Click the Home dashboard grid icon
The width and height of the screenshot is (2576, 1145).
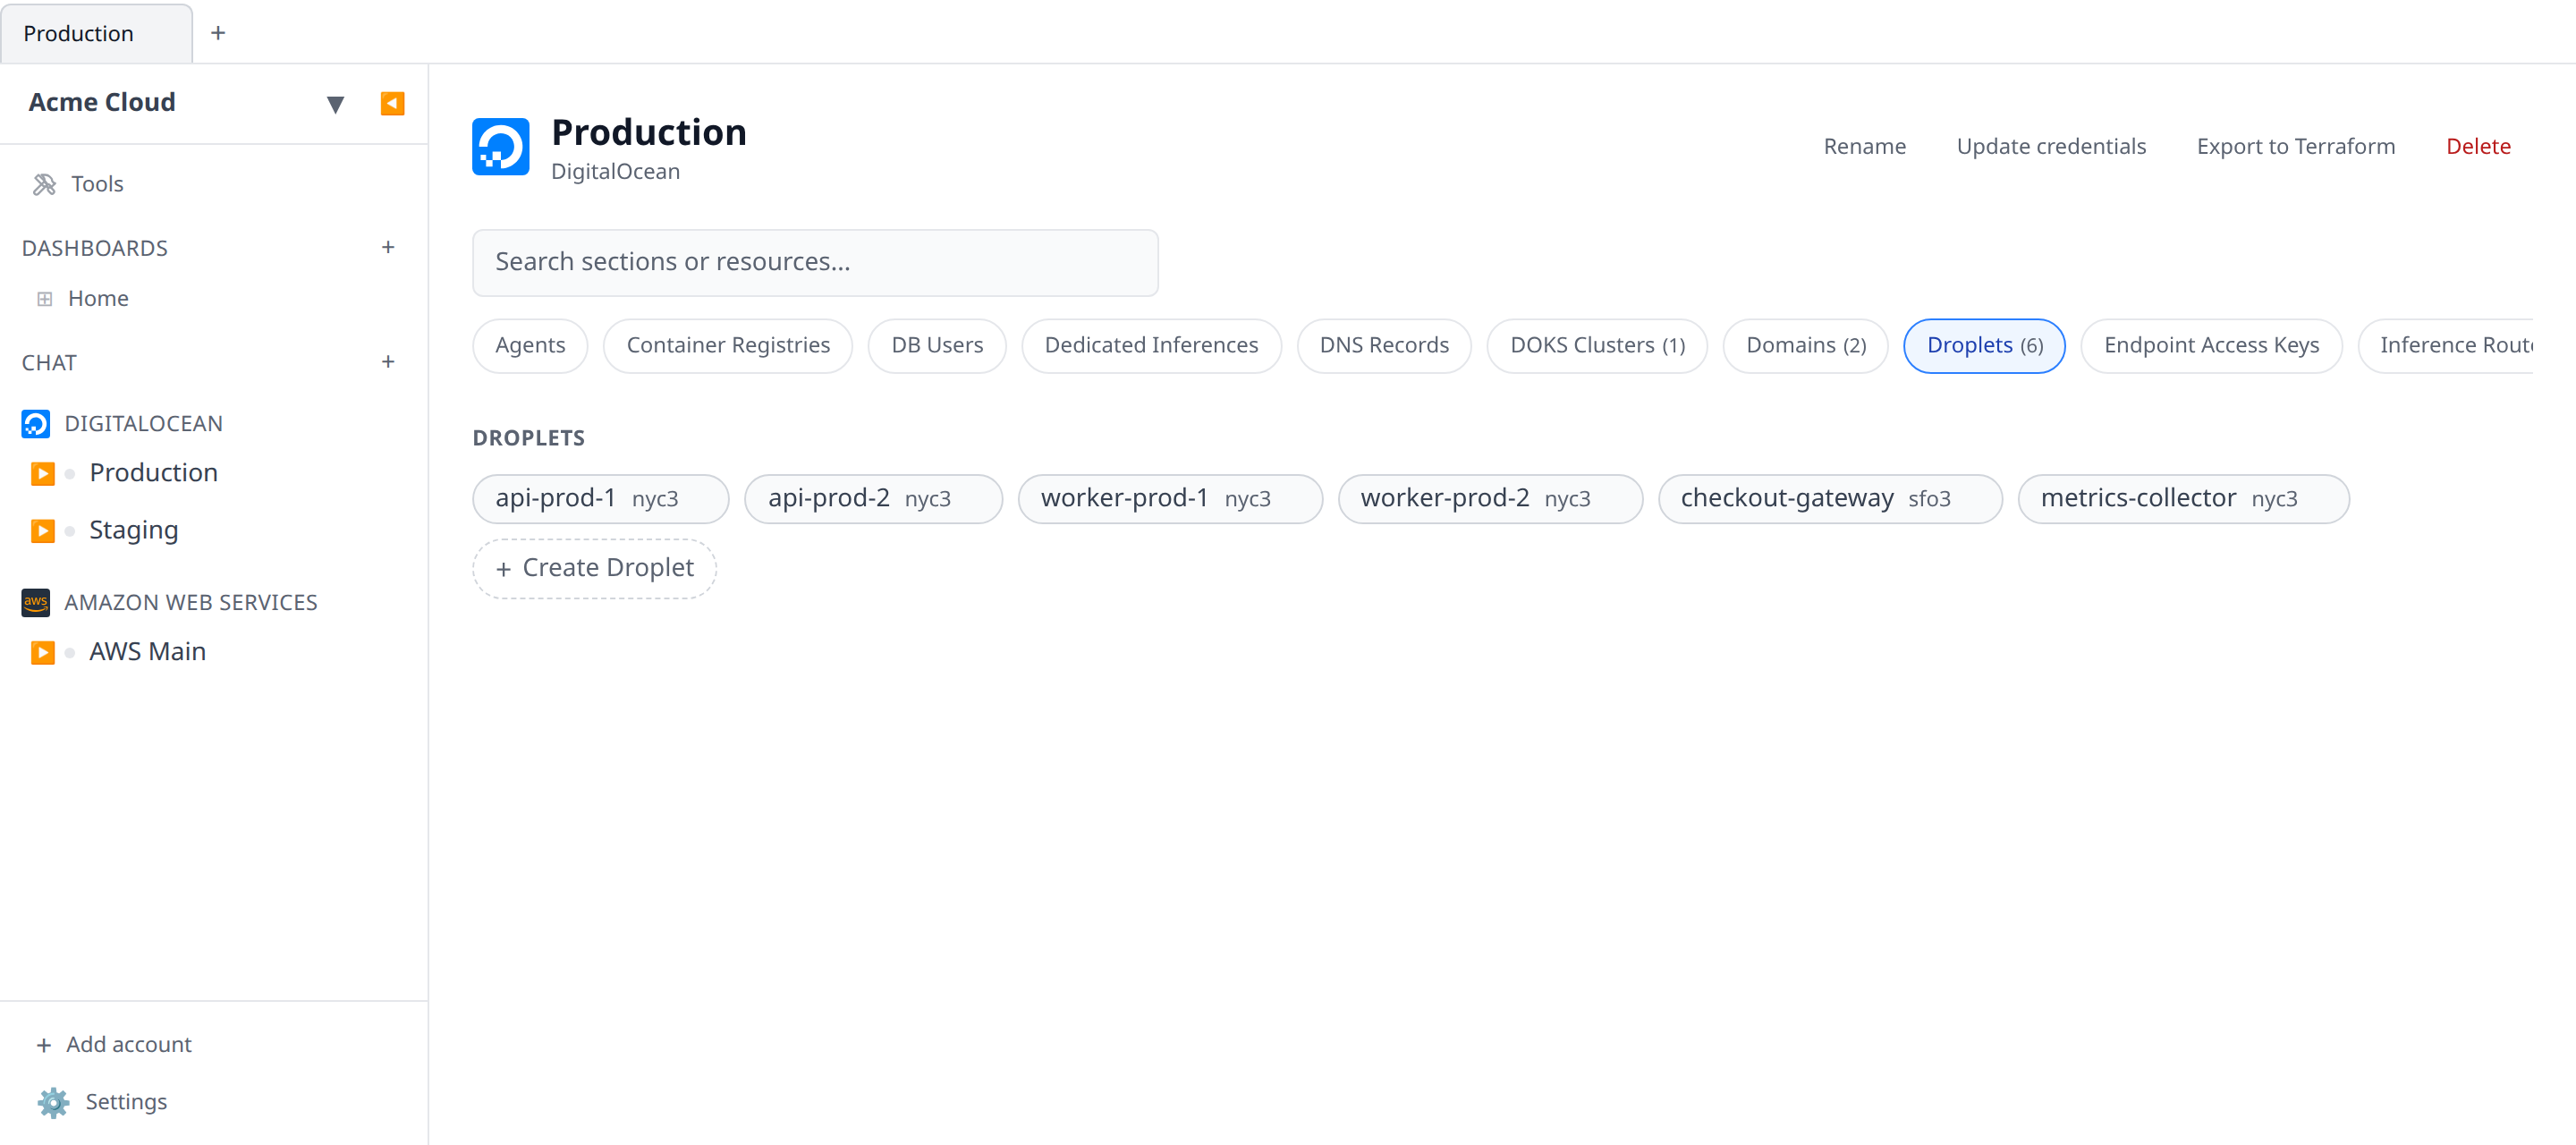click(44, 298)
